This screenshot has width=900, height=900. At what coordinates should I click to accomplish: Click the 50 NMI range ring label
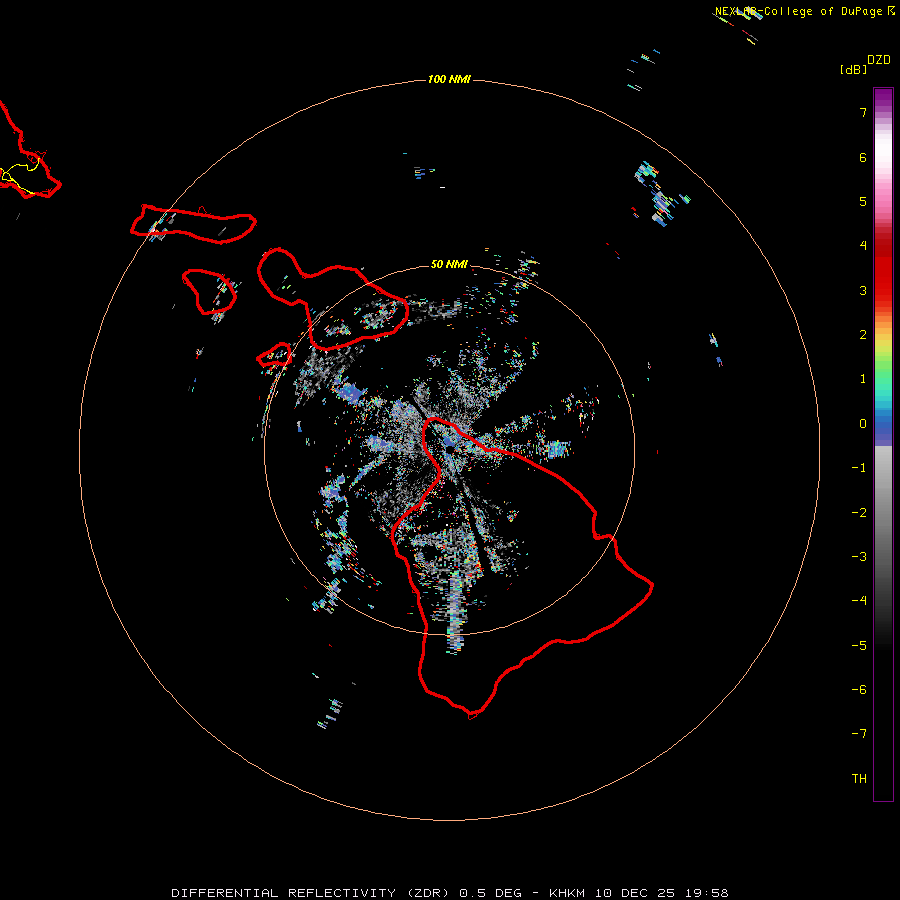tap(449, 265)
